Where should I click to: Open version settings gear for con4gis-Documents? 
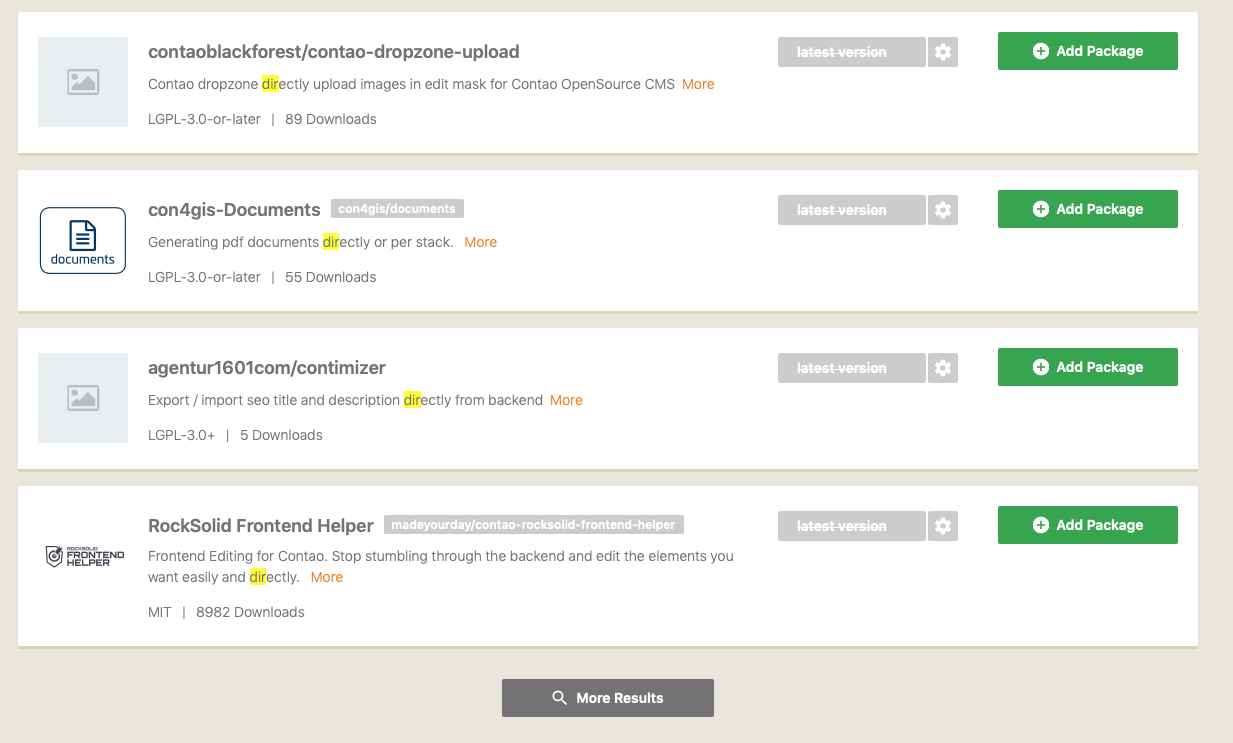pyautogui.click(x=943, y=210)
